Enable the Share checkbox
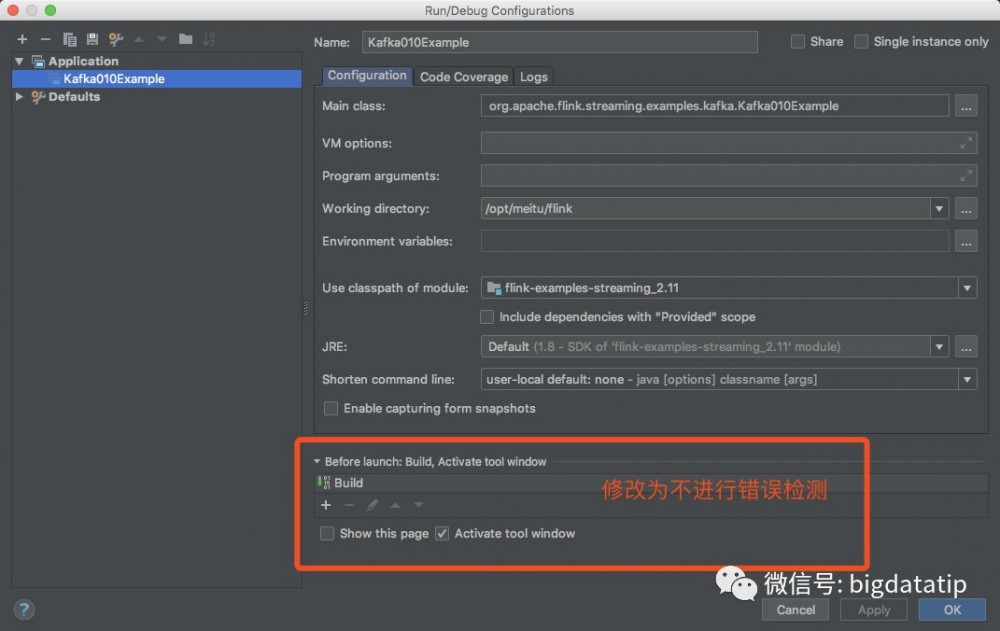 click(797, 41)
